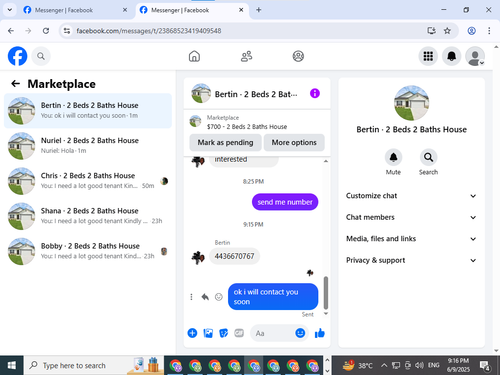Click the Windows taskbar search box
Screen dimensions: 500x375
[94, 365]
